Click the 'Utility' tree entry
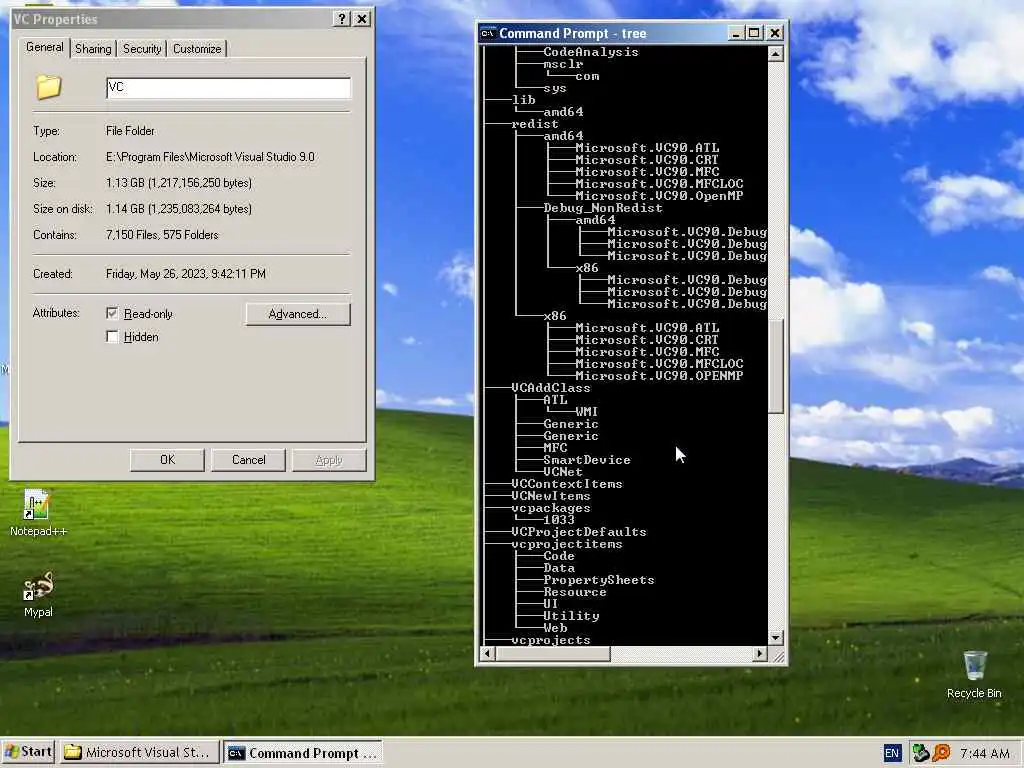 [x=571, y=615]
